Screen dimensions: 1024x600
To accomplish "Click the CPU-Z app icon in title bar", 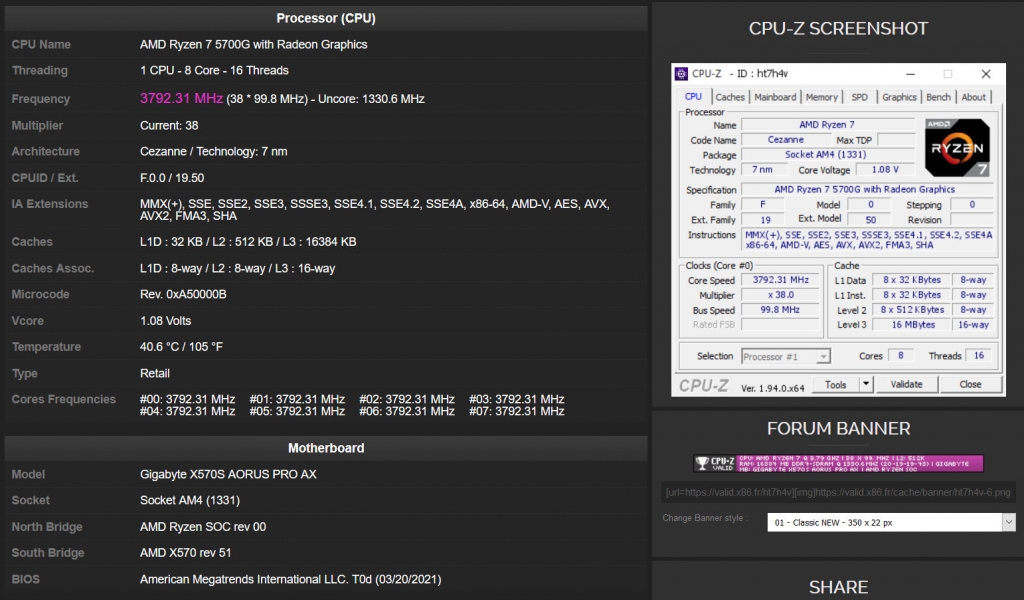I will (x=682, y=74).
